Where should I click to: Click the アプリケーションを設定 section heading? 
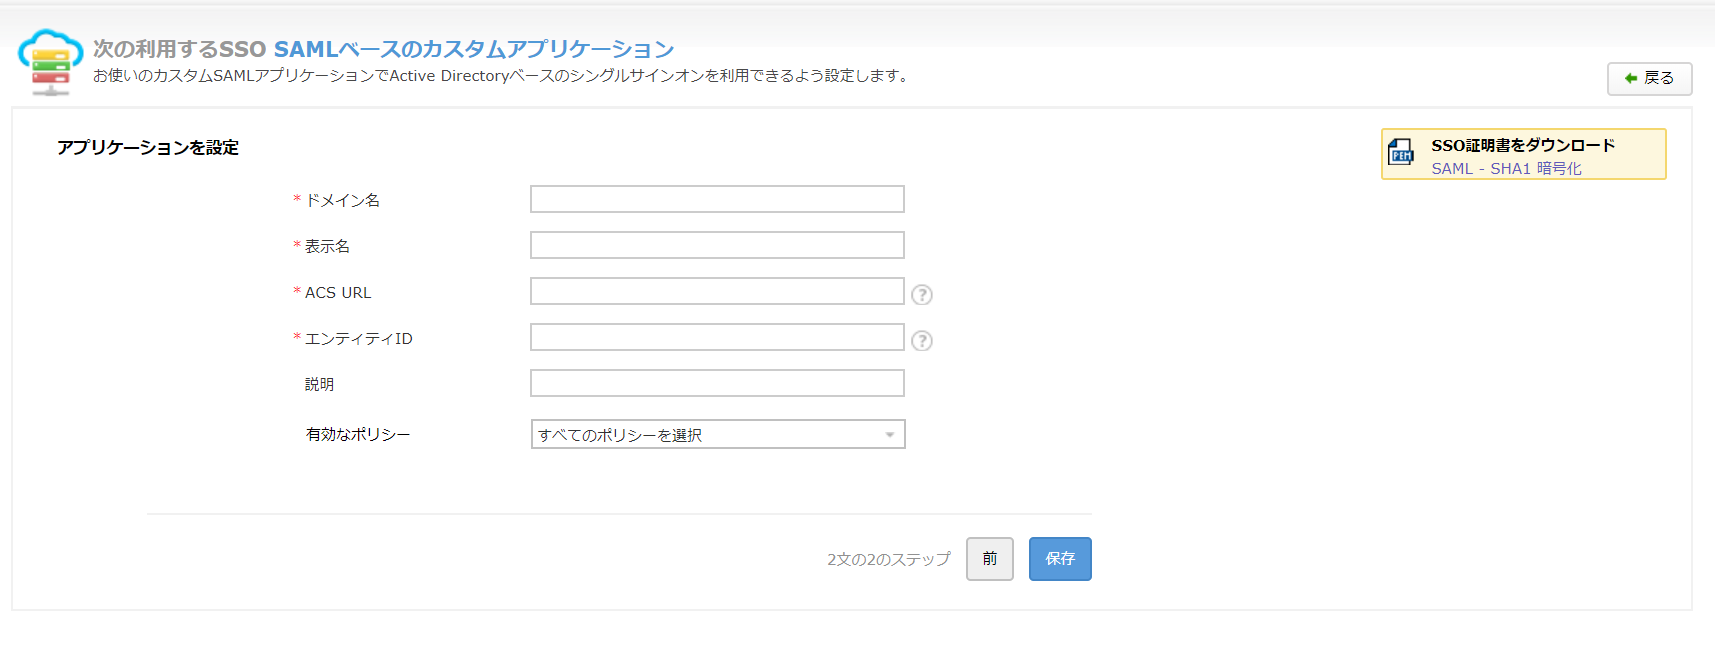point(148,148)
